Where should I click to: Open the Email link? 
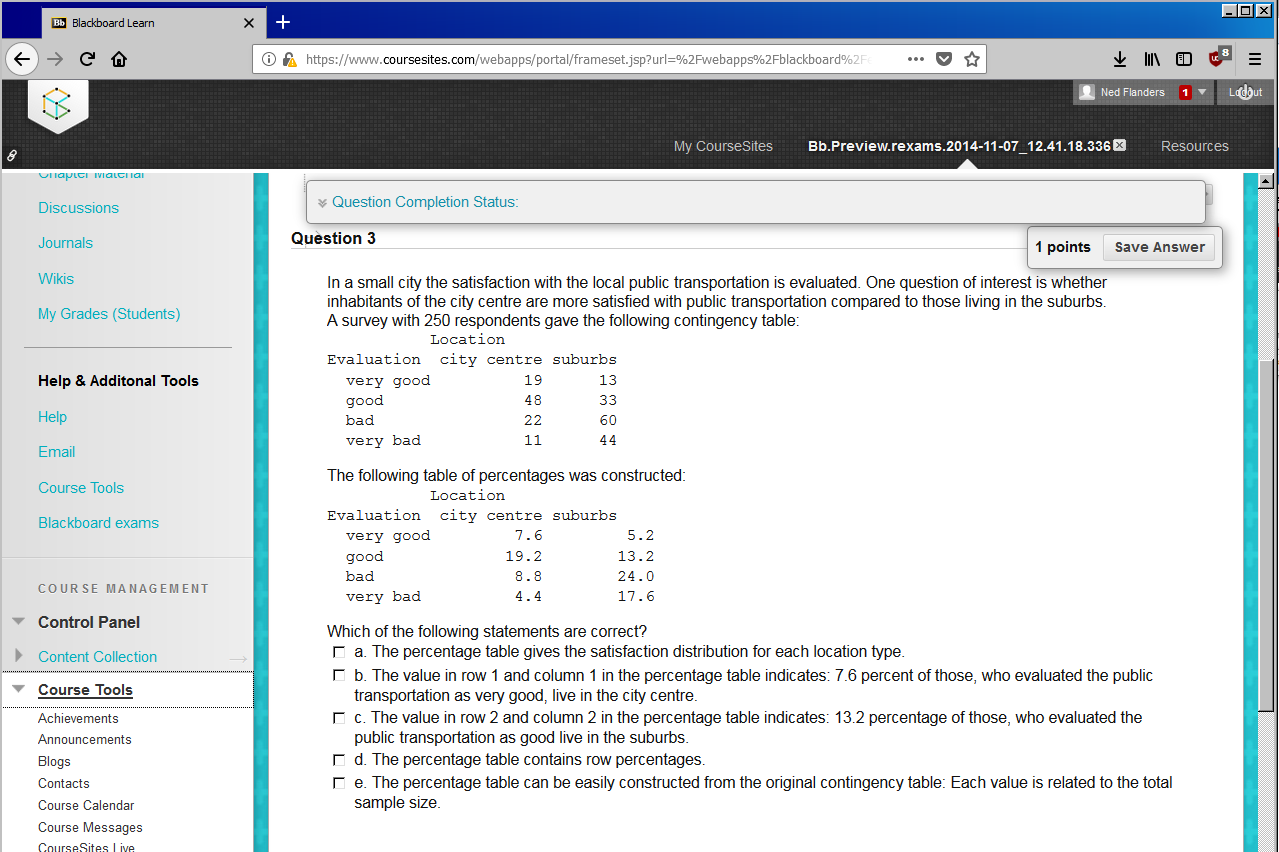pos(56,452)
